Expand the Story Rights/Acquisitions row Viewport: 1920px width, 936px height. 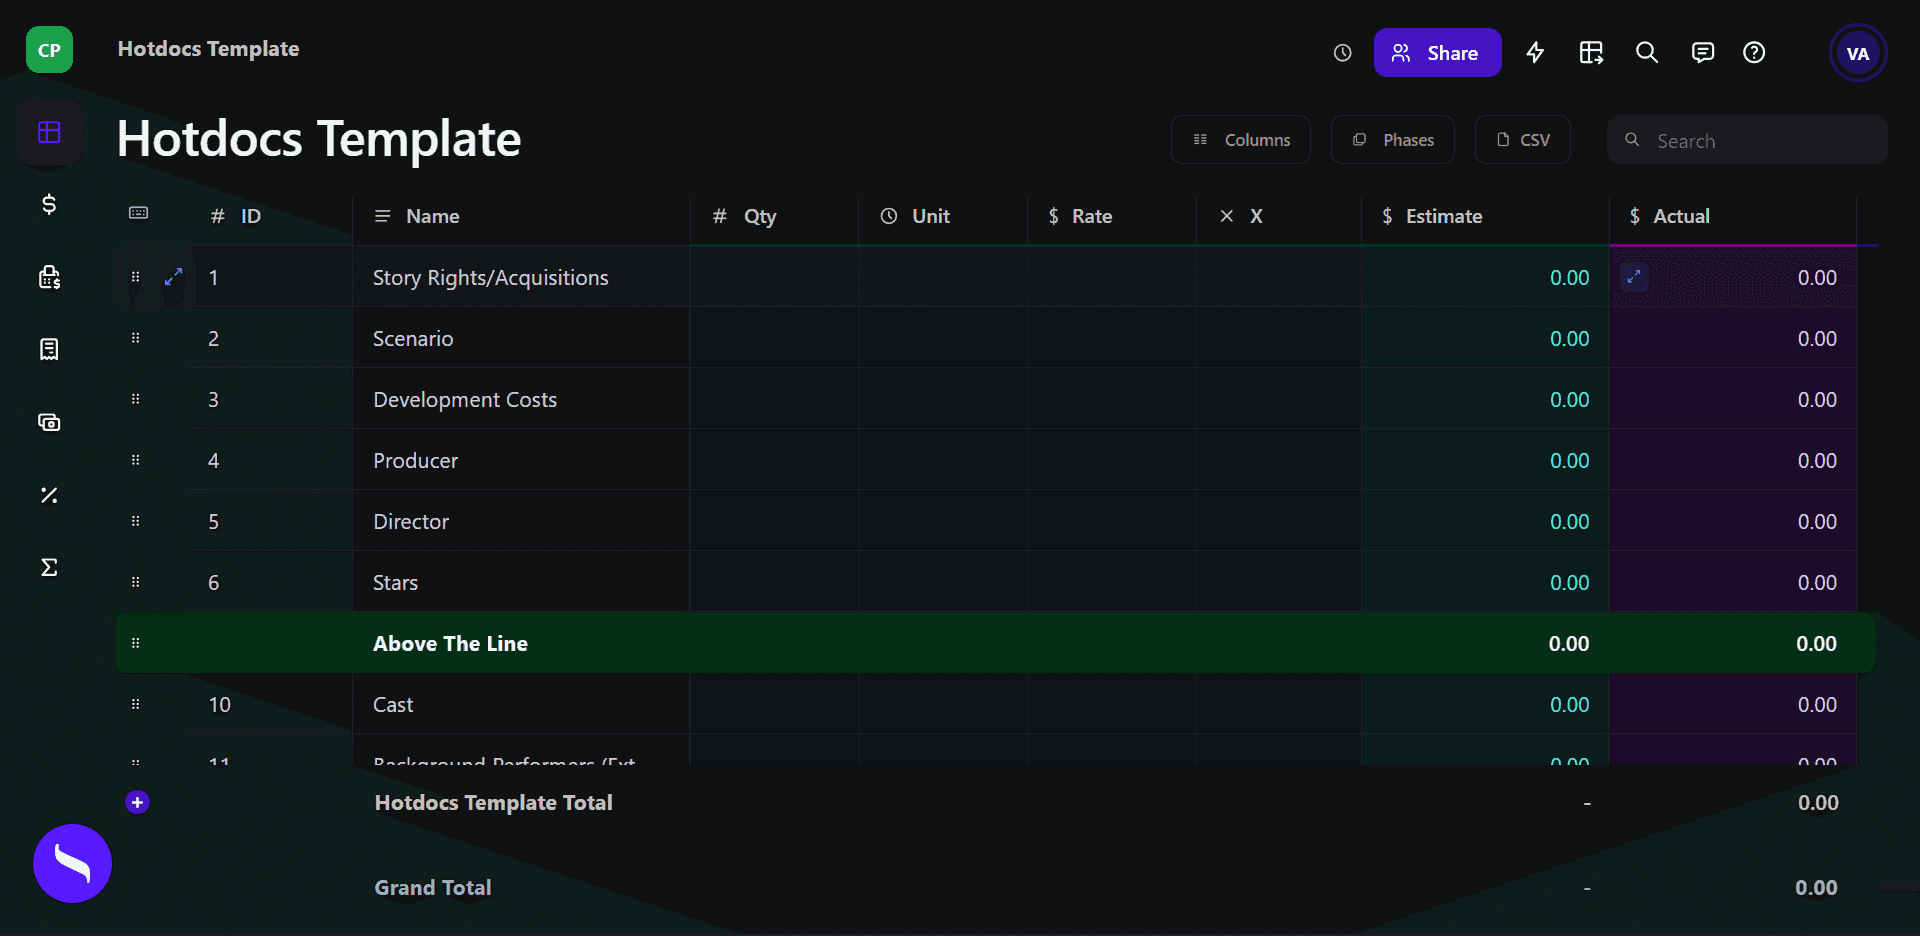(173, 277)
